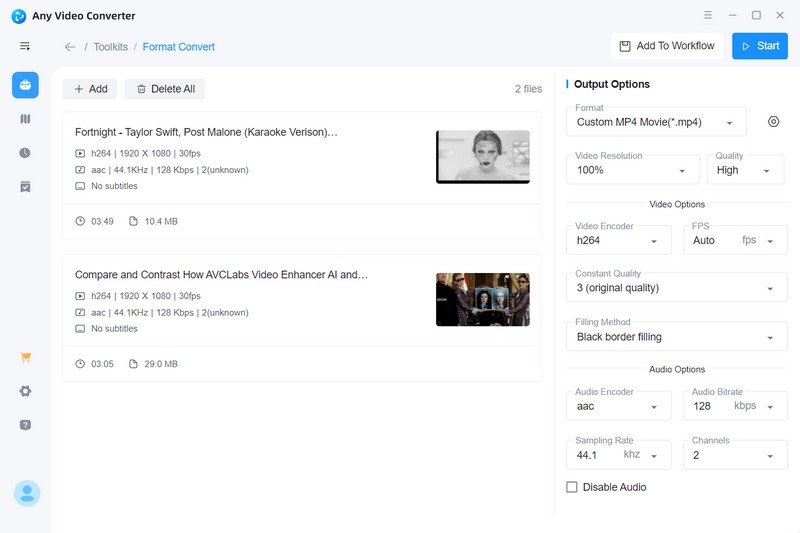Open the Quality High dropdown
This screenshot has height=533, width=800.
click(745, 170)
